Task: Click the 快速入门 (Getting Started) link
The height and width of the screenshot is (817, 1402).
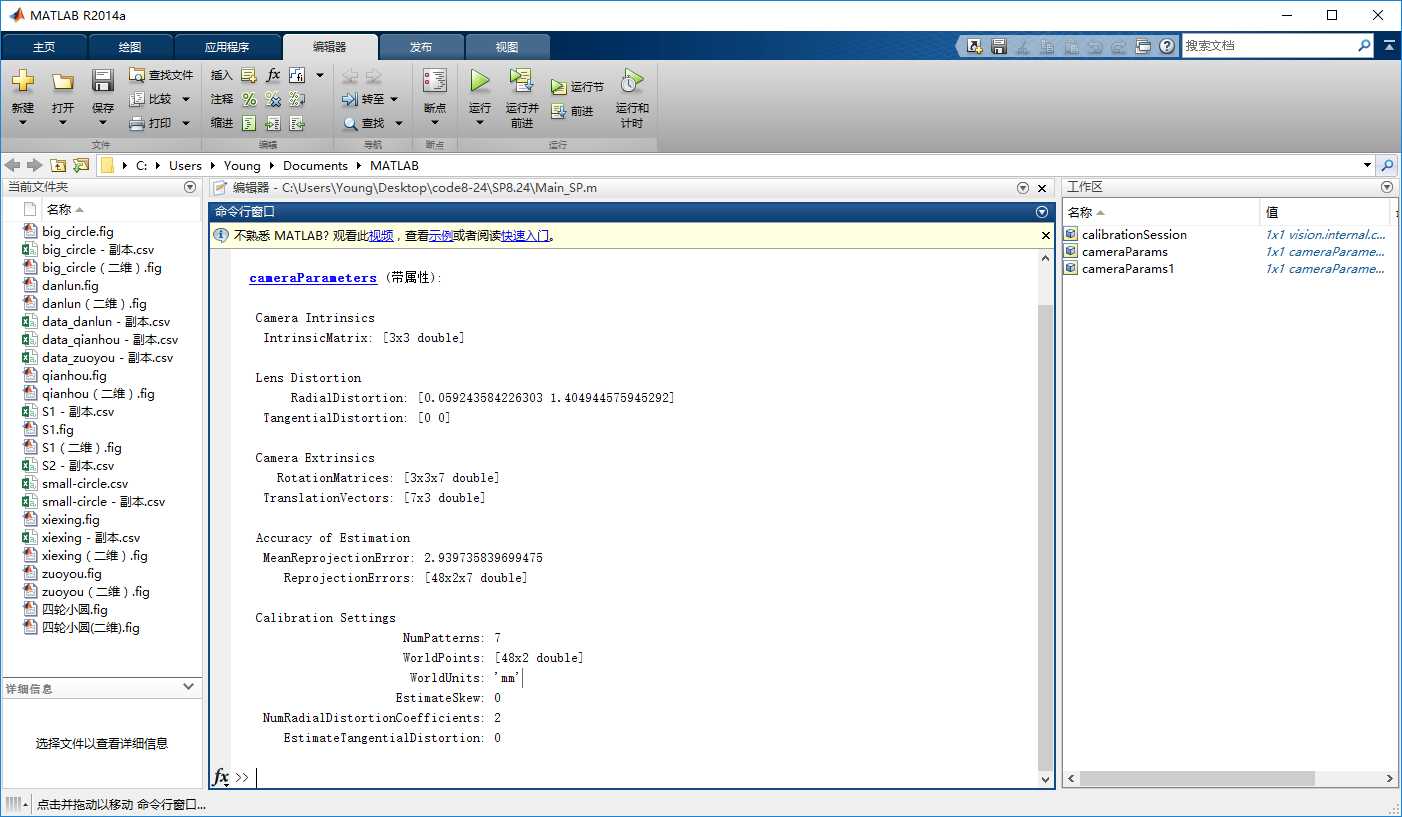Action: point(525,236)
